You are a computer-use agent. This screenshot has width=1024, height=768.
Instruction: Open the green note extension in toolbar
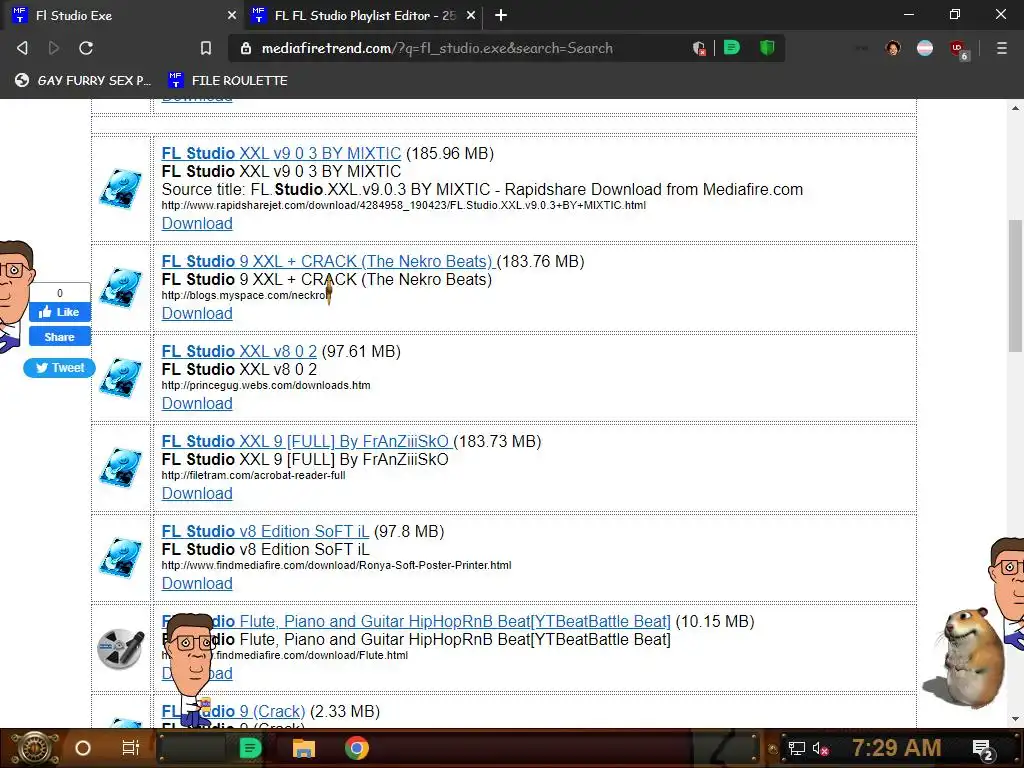click(x=732, y=48)
